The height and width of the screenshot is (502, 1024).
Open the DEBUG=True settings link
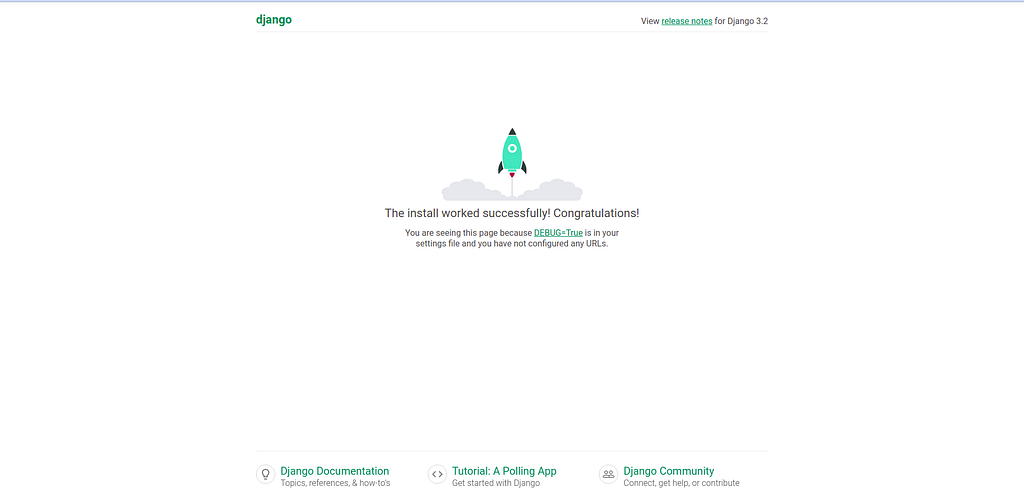tap(558, 232)
